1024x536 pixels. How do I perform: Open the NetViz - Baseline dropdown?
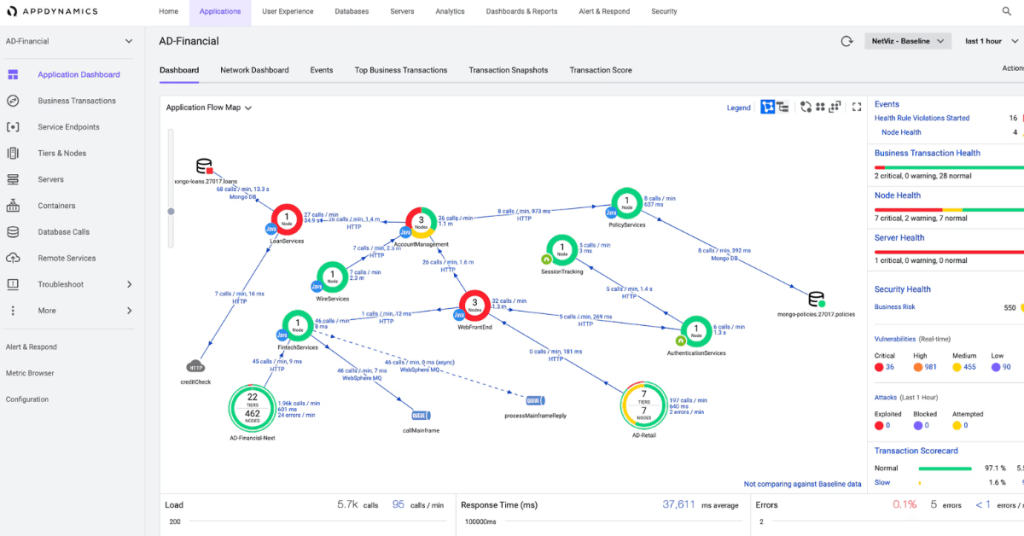pyautogui.click(x=908, y=41)
